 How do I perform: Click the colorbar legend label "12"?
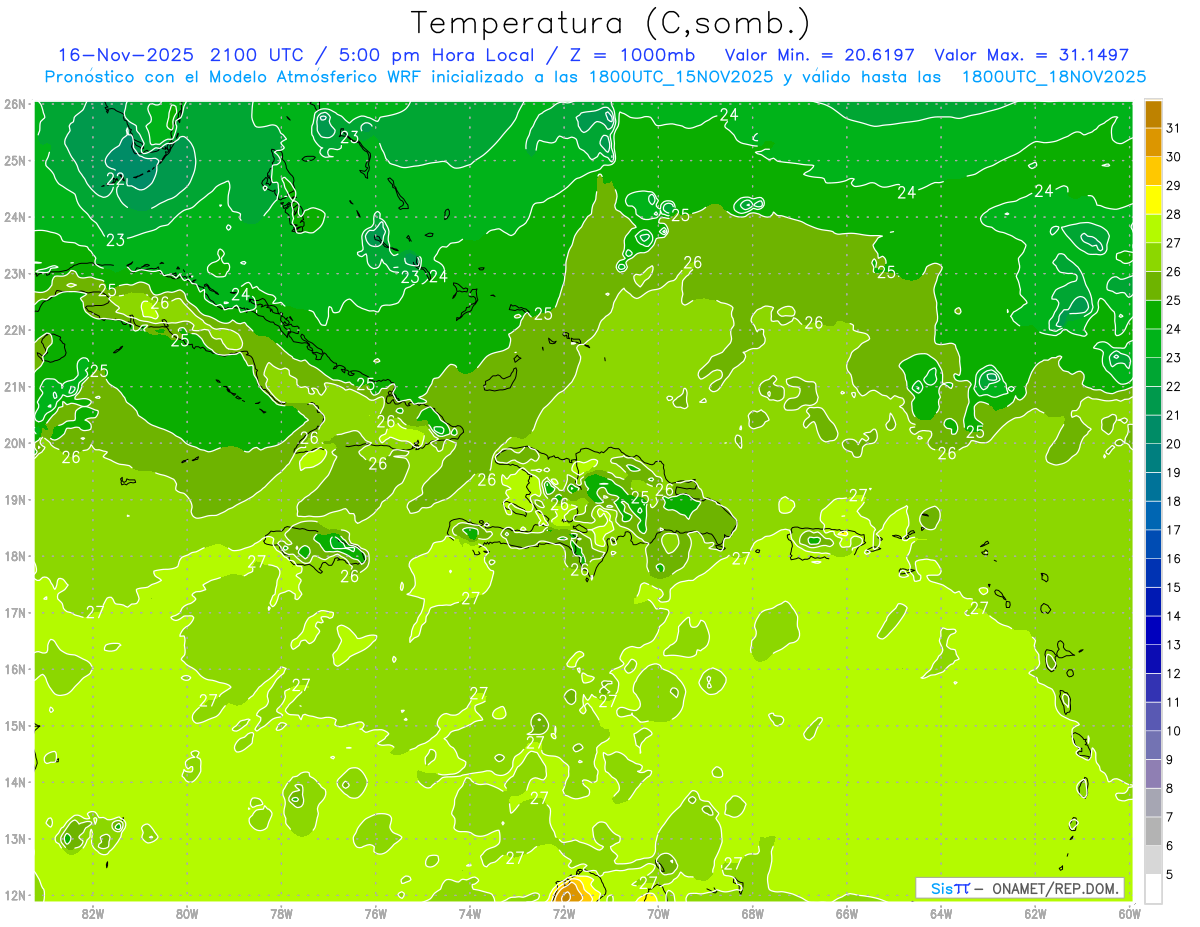1174,674
